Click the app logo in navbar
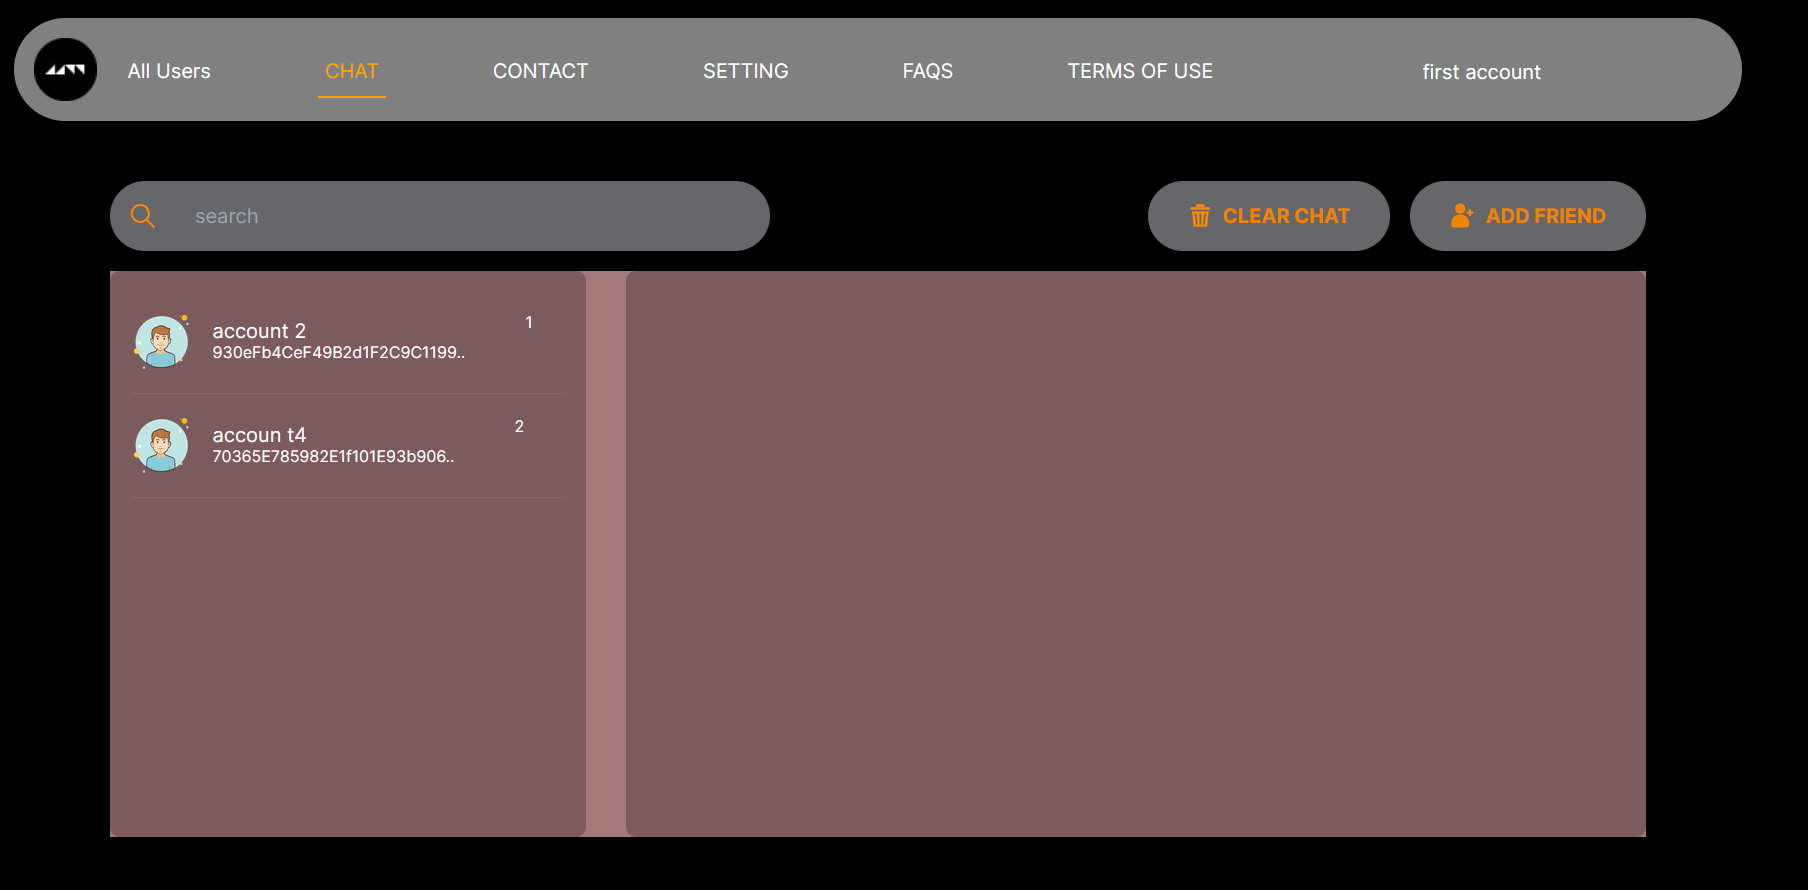The height and width of the screenshot is (890, 1808). (66, 70)
